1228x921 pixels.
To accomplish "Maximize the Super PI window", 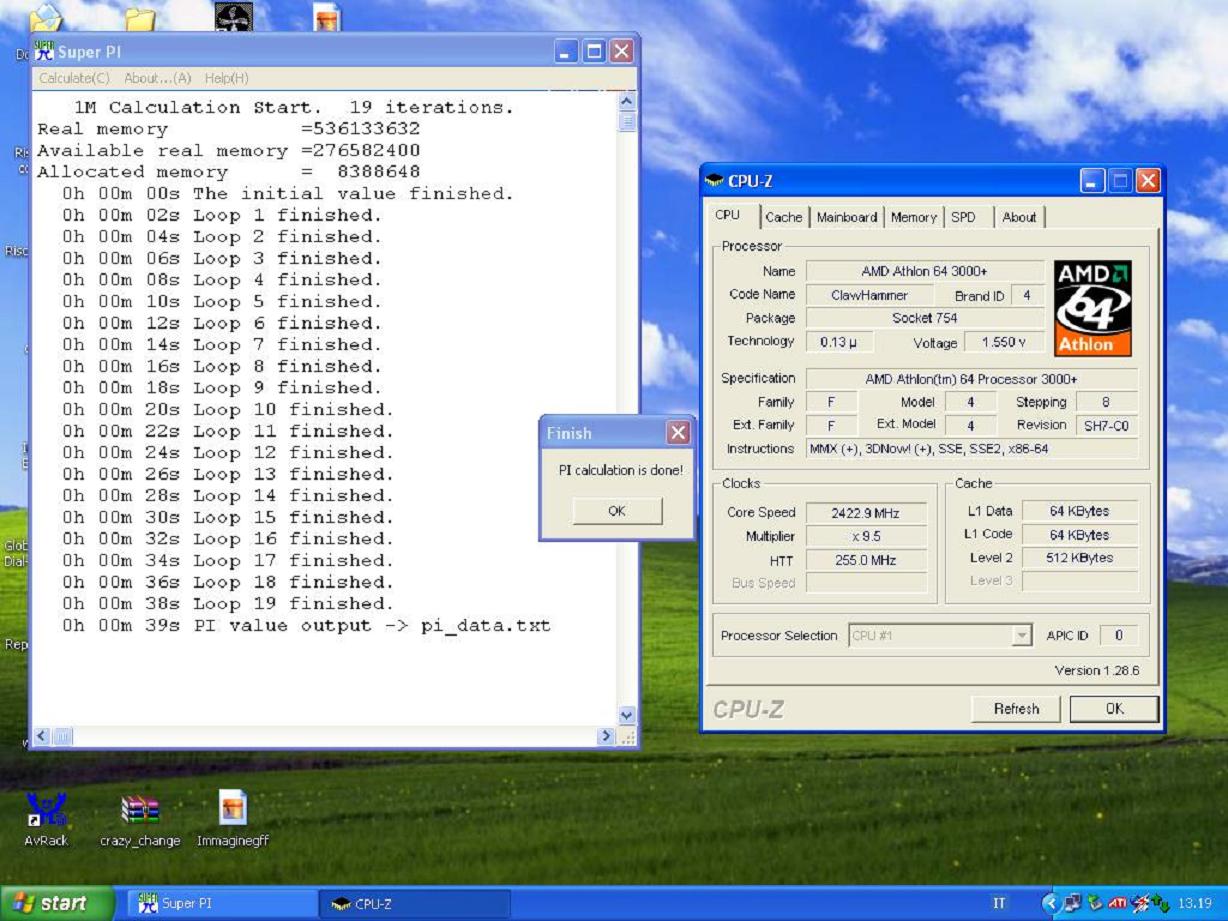I will 594,51.
